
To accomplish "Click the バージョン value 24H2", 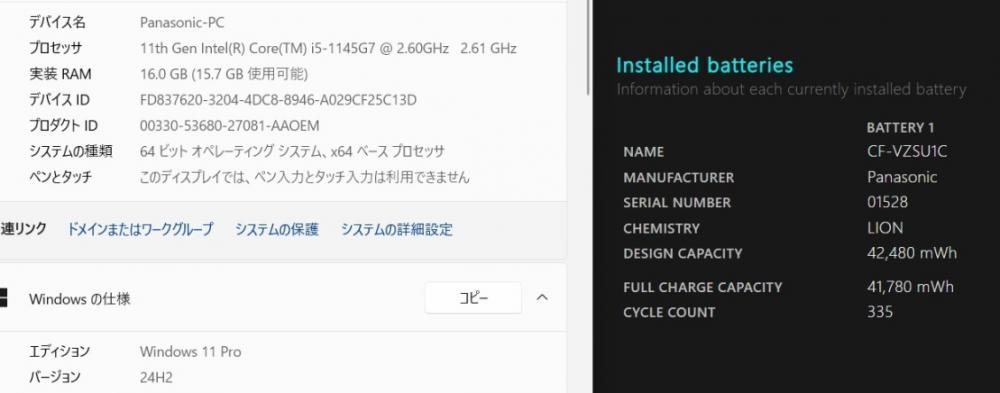I will (x=156, y=378).
